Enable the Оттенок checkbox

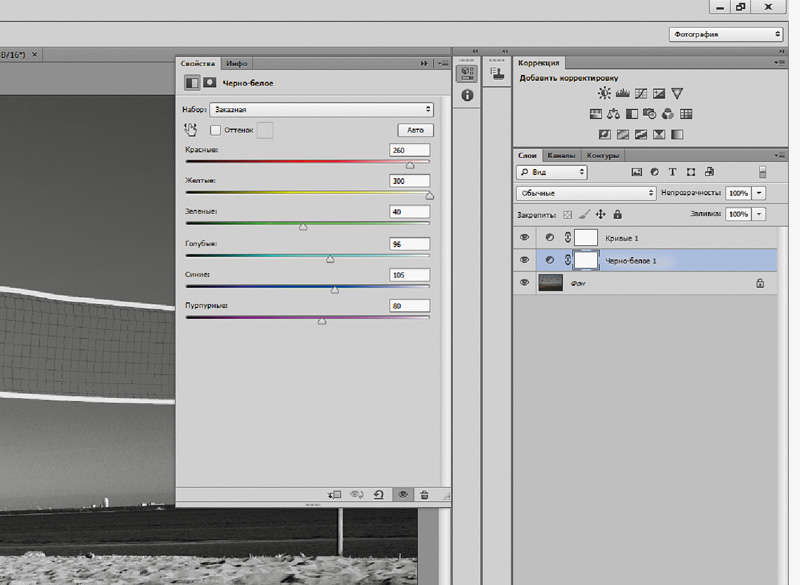pyautogui.click(x=216, y=130)
